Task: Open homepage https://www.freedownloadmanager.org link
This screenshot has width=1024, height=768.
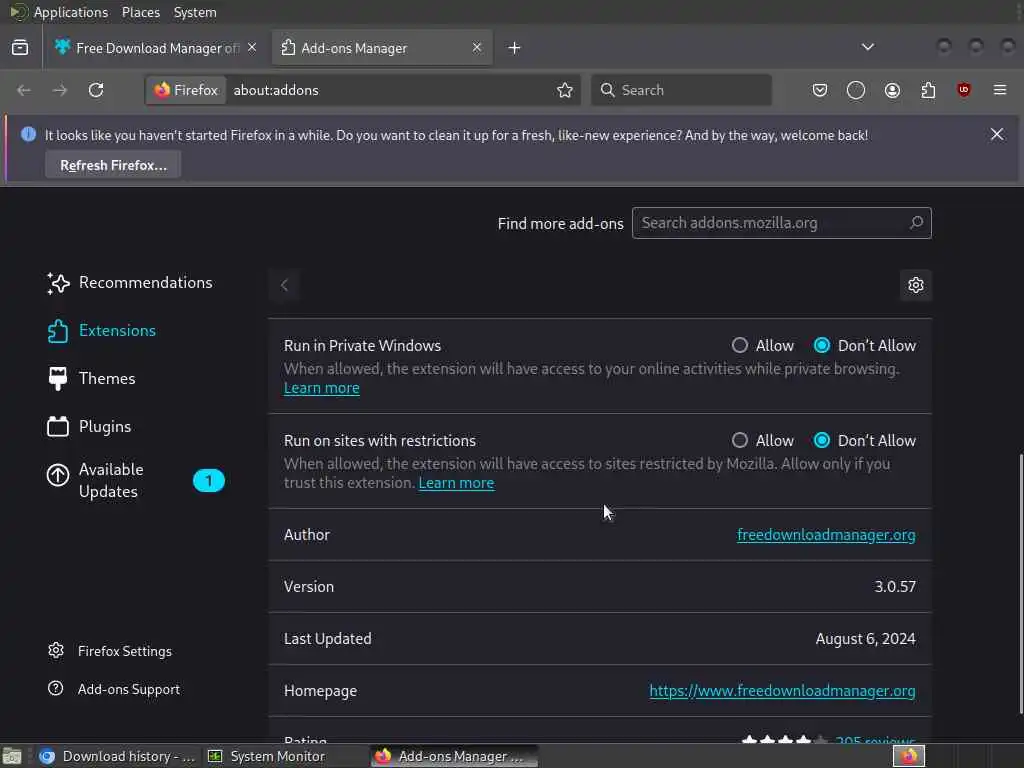Action: 782,691
